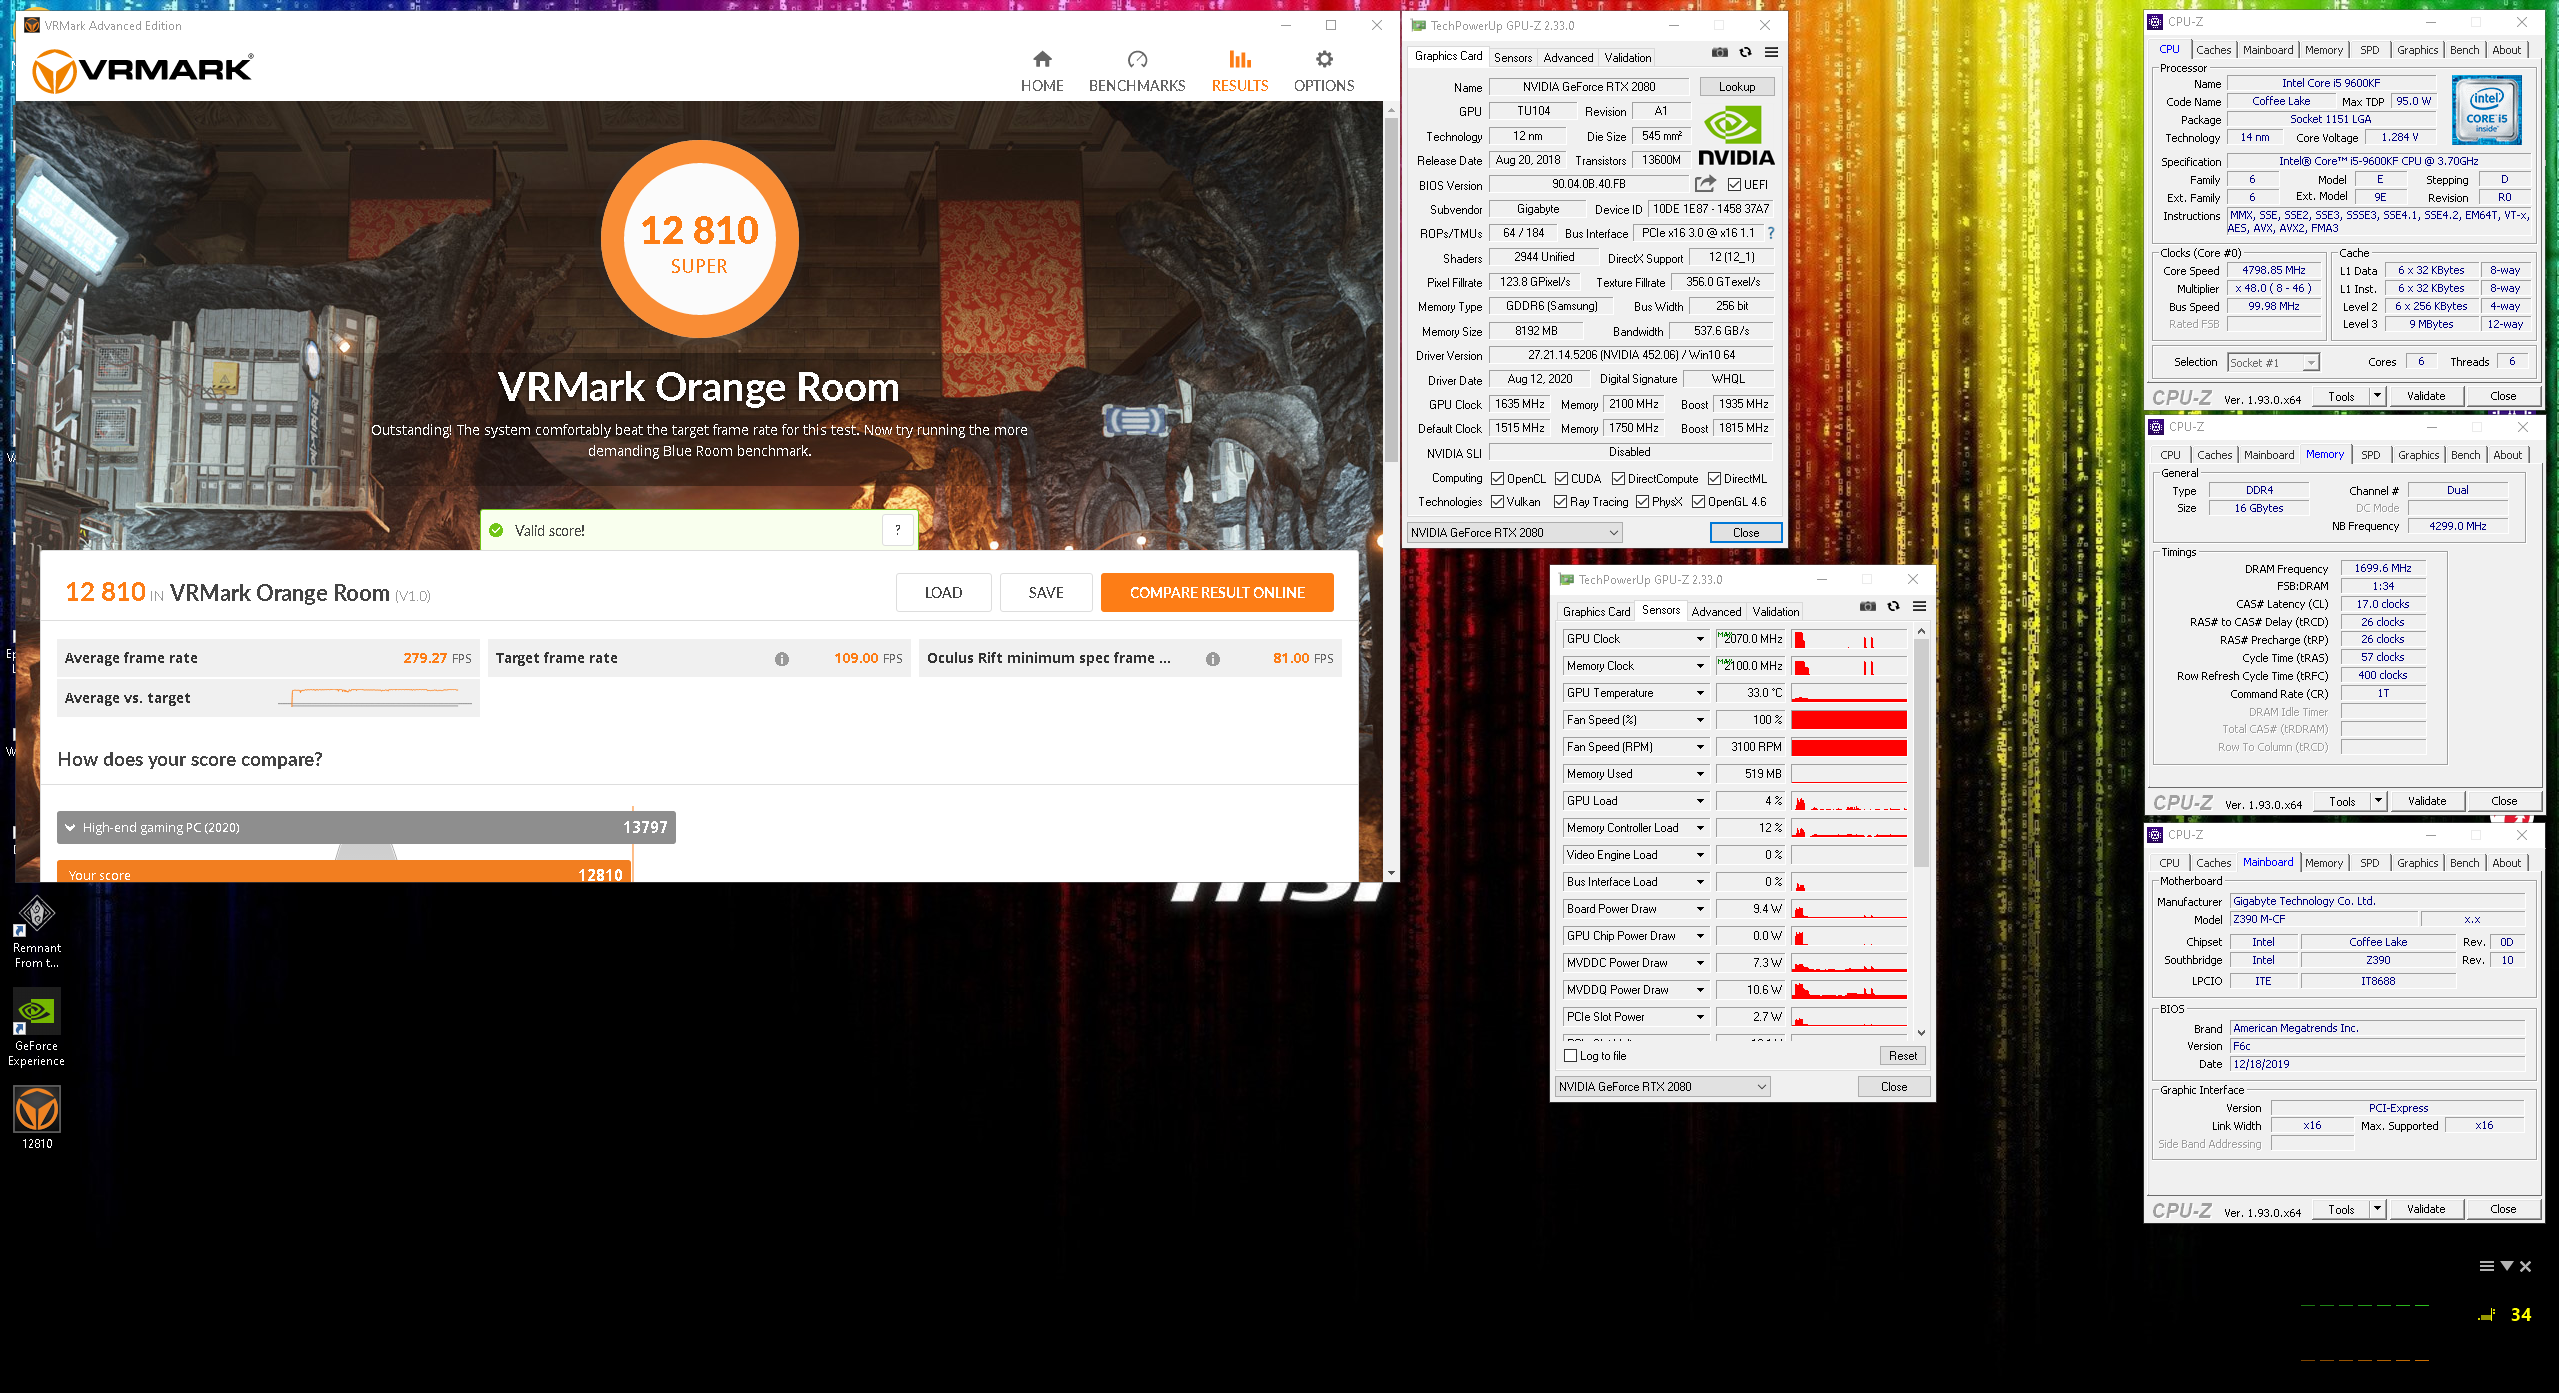The width and height of the screenshot is (2559, 1393).
Task: Open Fan Speed (RPM) sensor dropdown arrow
Action: point(1699,747)
